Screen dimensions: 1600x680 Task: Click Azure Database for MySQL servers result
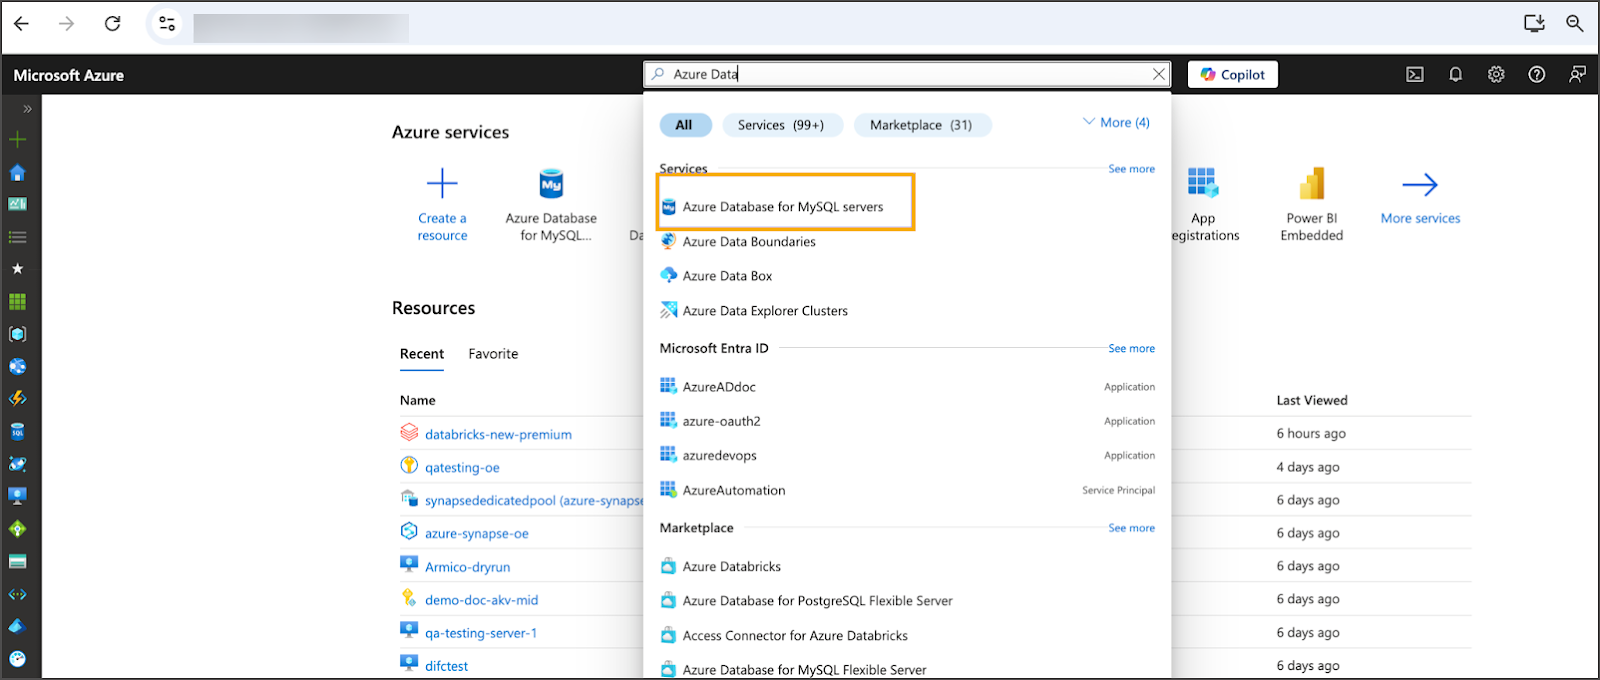(783, 207)
